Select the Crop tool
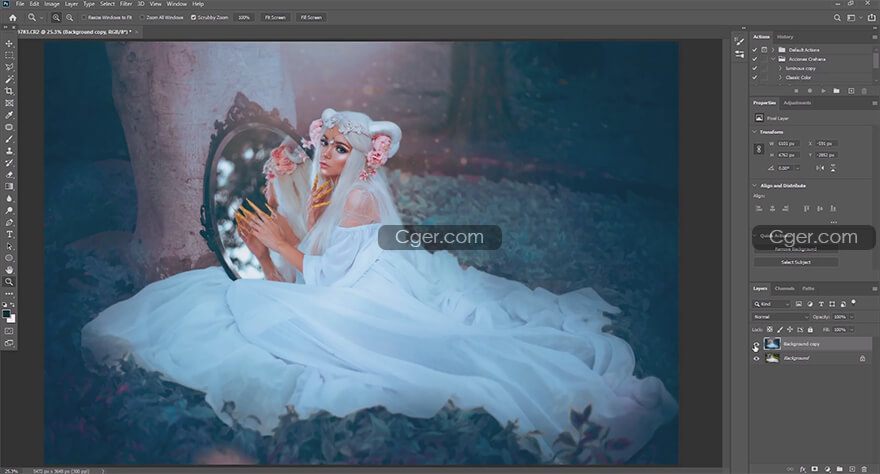Viewport: 880px width, 474px height. [x=9, y=91]
